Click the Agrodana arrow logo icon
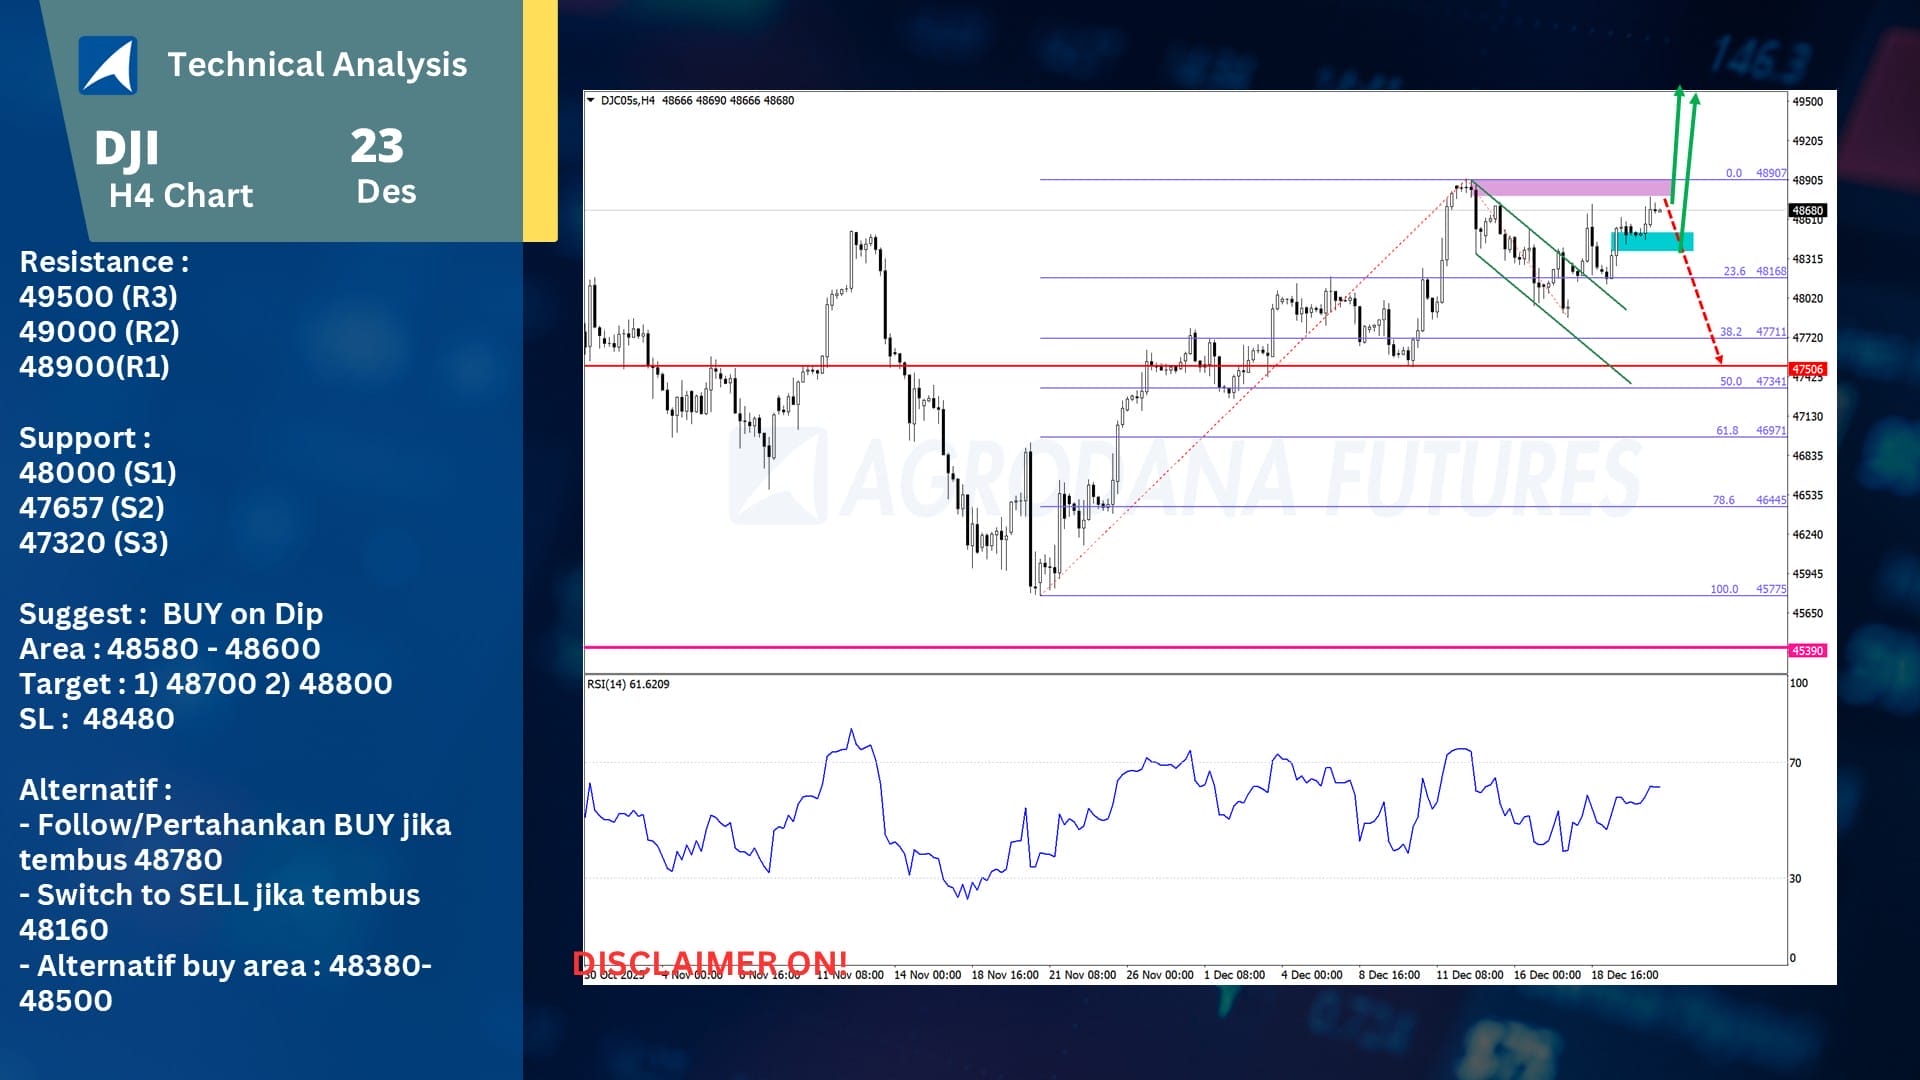1920x1080 pixels. coord(108,65)
